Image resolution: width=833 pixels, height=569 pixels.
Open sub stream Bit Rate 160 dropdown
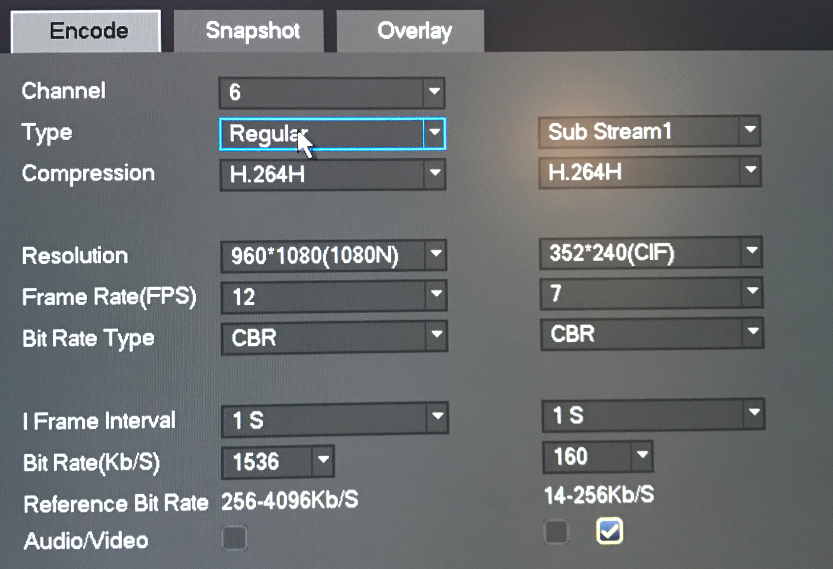coord(598,456)
